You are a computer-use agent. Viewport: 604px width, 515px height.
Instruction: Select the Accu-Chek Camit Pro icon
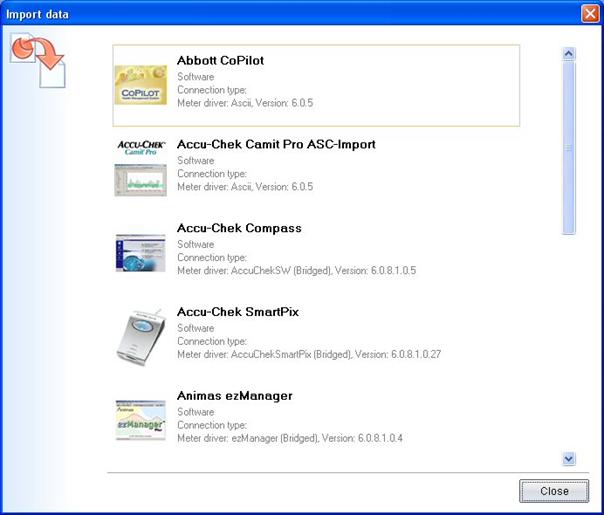coord(140,168)
